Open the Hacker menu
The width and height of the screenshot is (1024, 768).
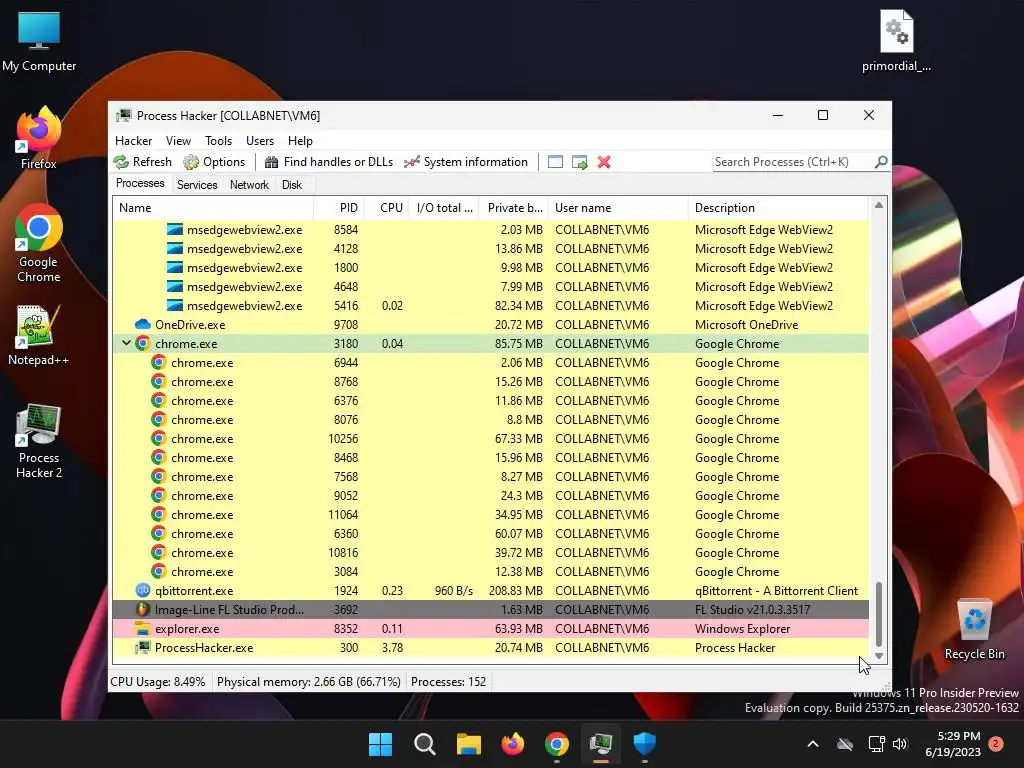click(133, 141)
